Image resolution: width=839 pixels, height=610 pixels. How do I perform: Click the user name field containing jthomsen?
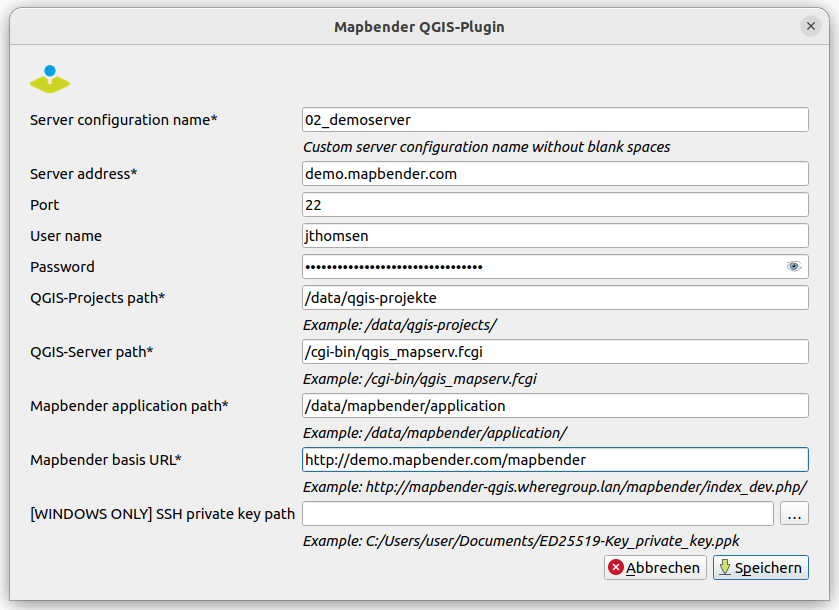click(x=555, y=235)
